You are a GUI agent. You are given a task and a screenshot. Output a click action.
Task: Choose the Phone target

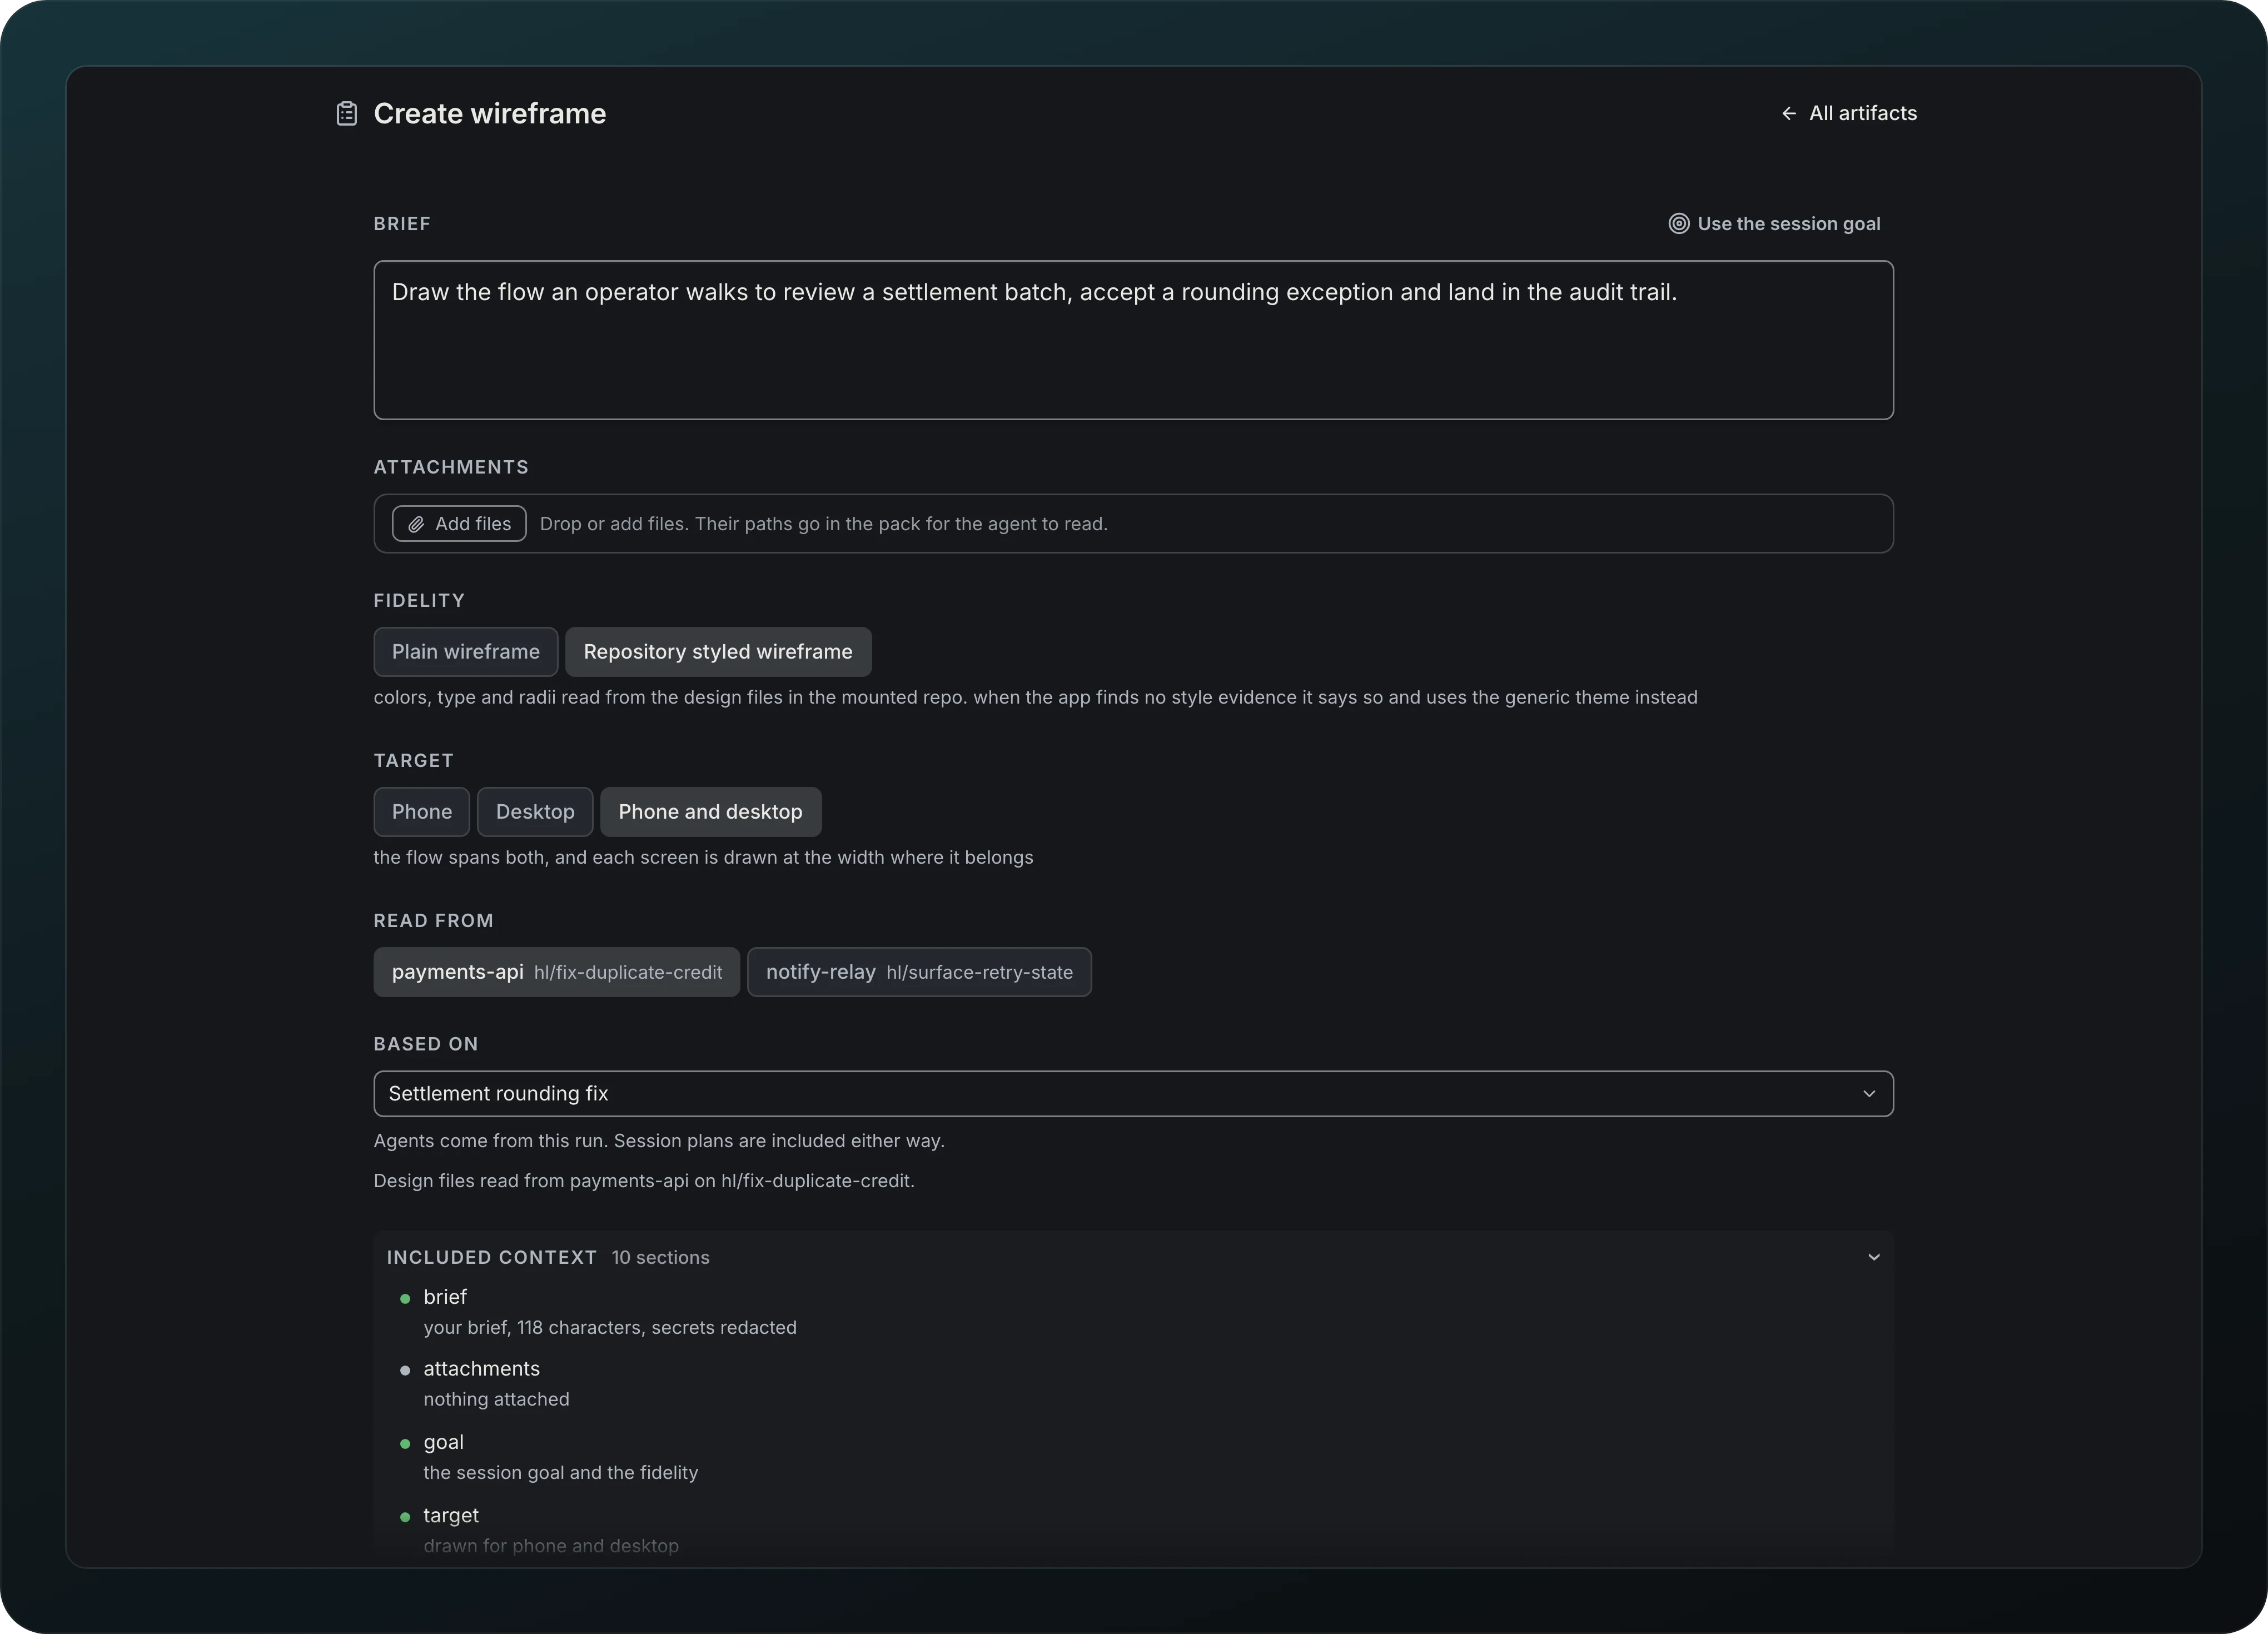pyautogui.click(x=421, y=812)
